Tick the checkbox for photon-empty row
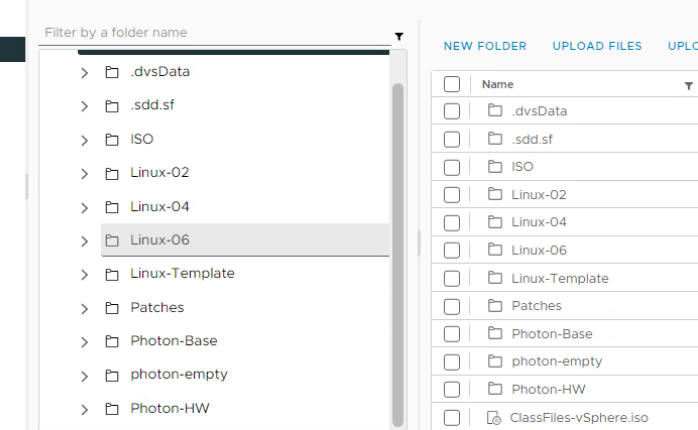Screen dimensions: 698x430 point(452,362)
